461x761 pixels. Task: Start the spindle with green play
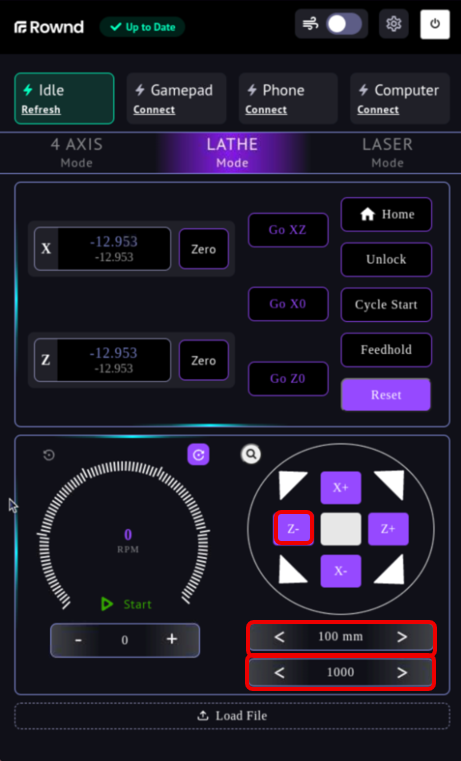point(126,604)
